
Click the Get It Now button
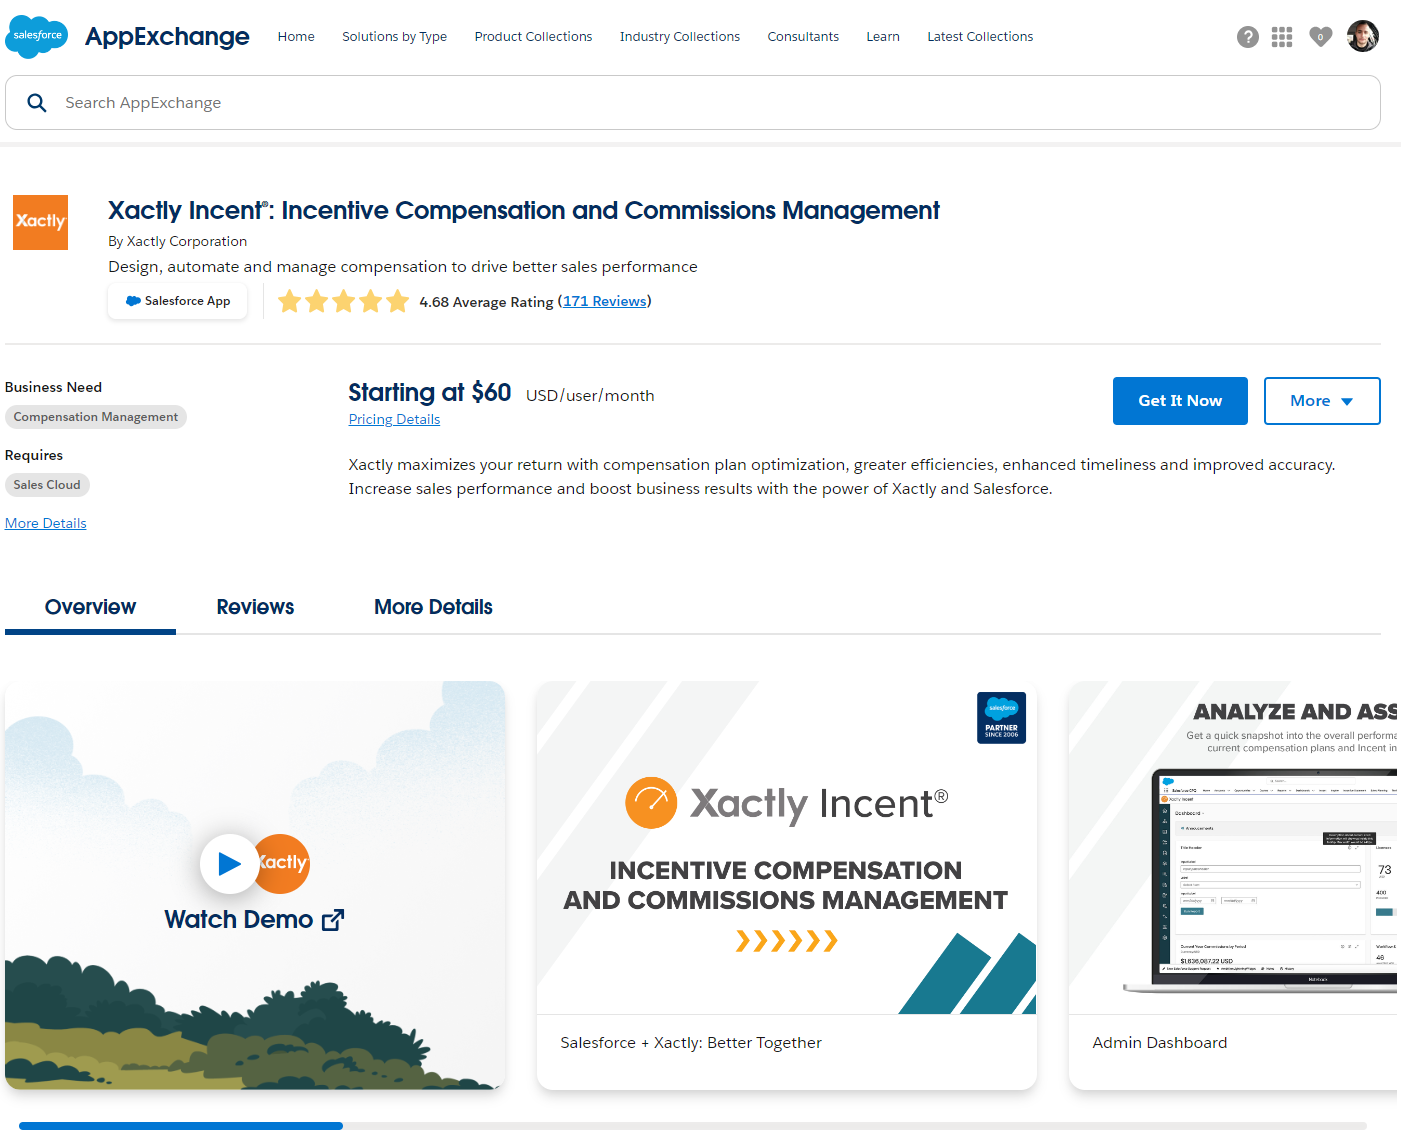pyautogui.click(x=1180, y=401)
